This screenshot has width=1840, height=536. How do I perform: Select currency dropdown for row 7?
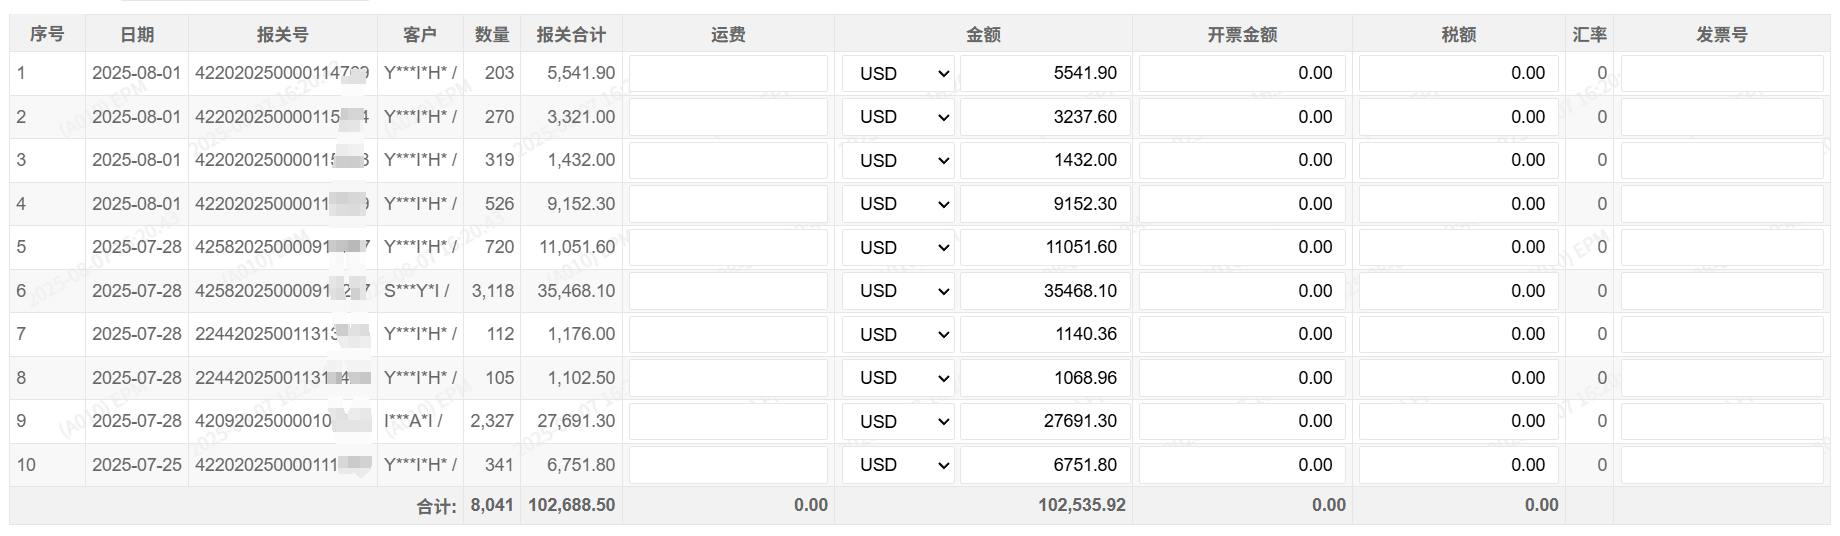coord(899,335)
